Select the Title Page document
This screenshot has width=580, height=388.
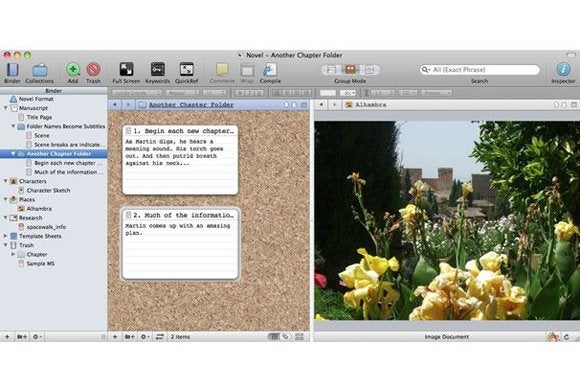pyautogui.click(x=39, y=117)
